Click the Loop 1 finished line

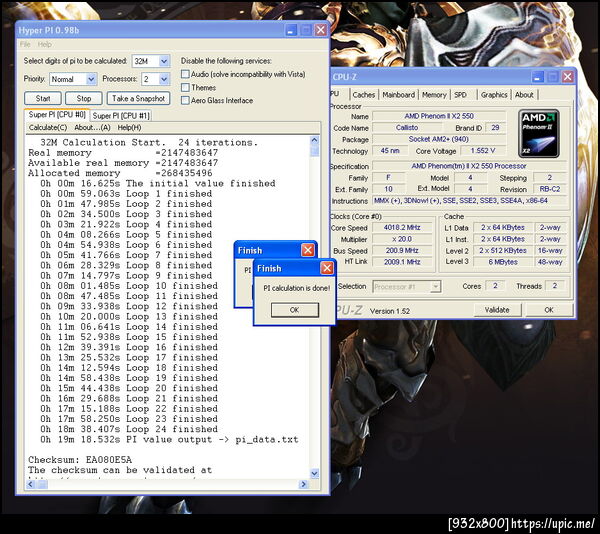click(x=126, y=194)
